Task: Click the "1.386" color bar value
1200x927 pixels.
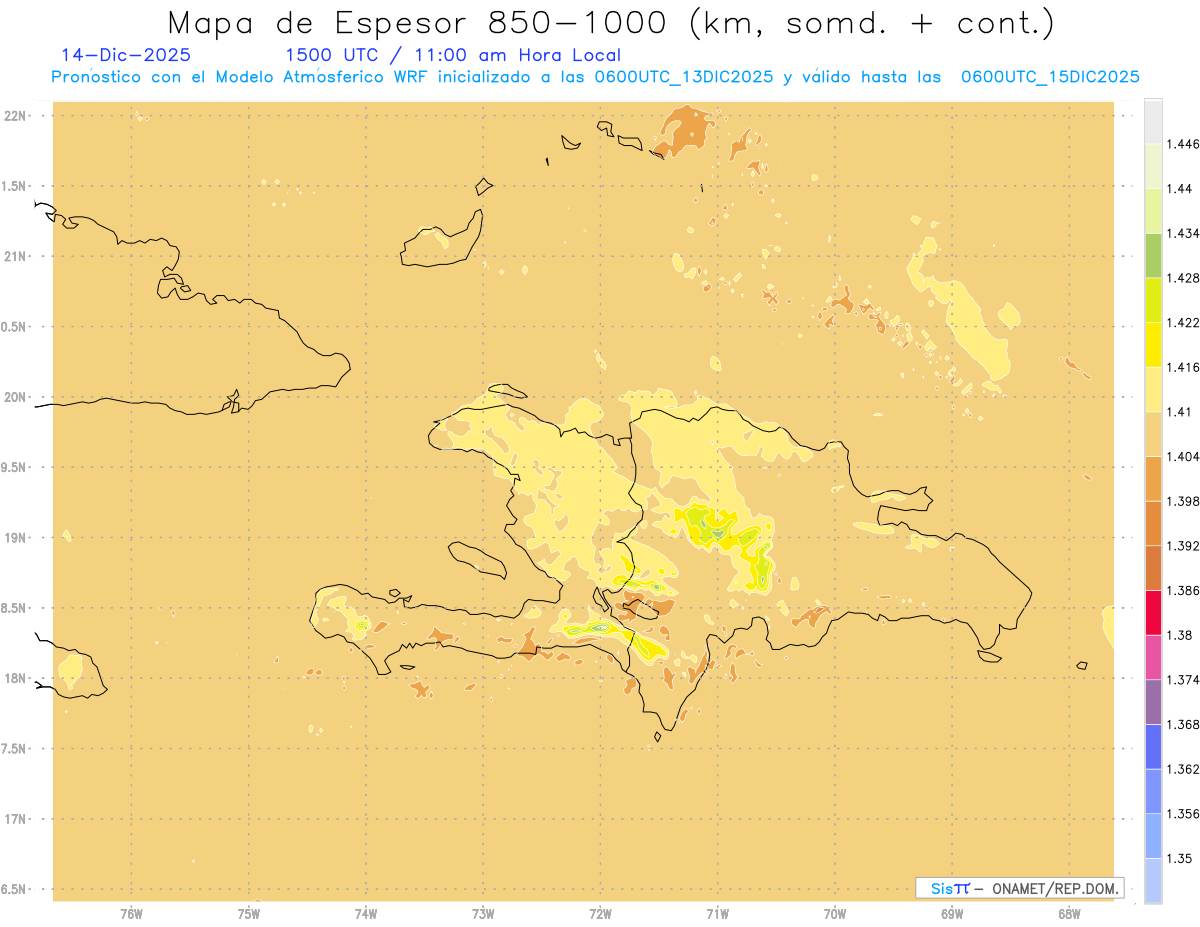Action: (x=1183, y=590)
